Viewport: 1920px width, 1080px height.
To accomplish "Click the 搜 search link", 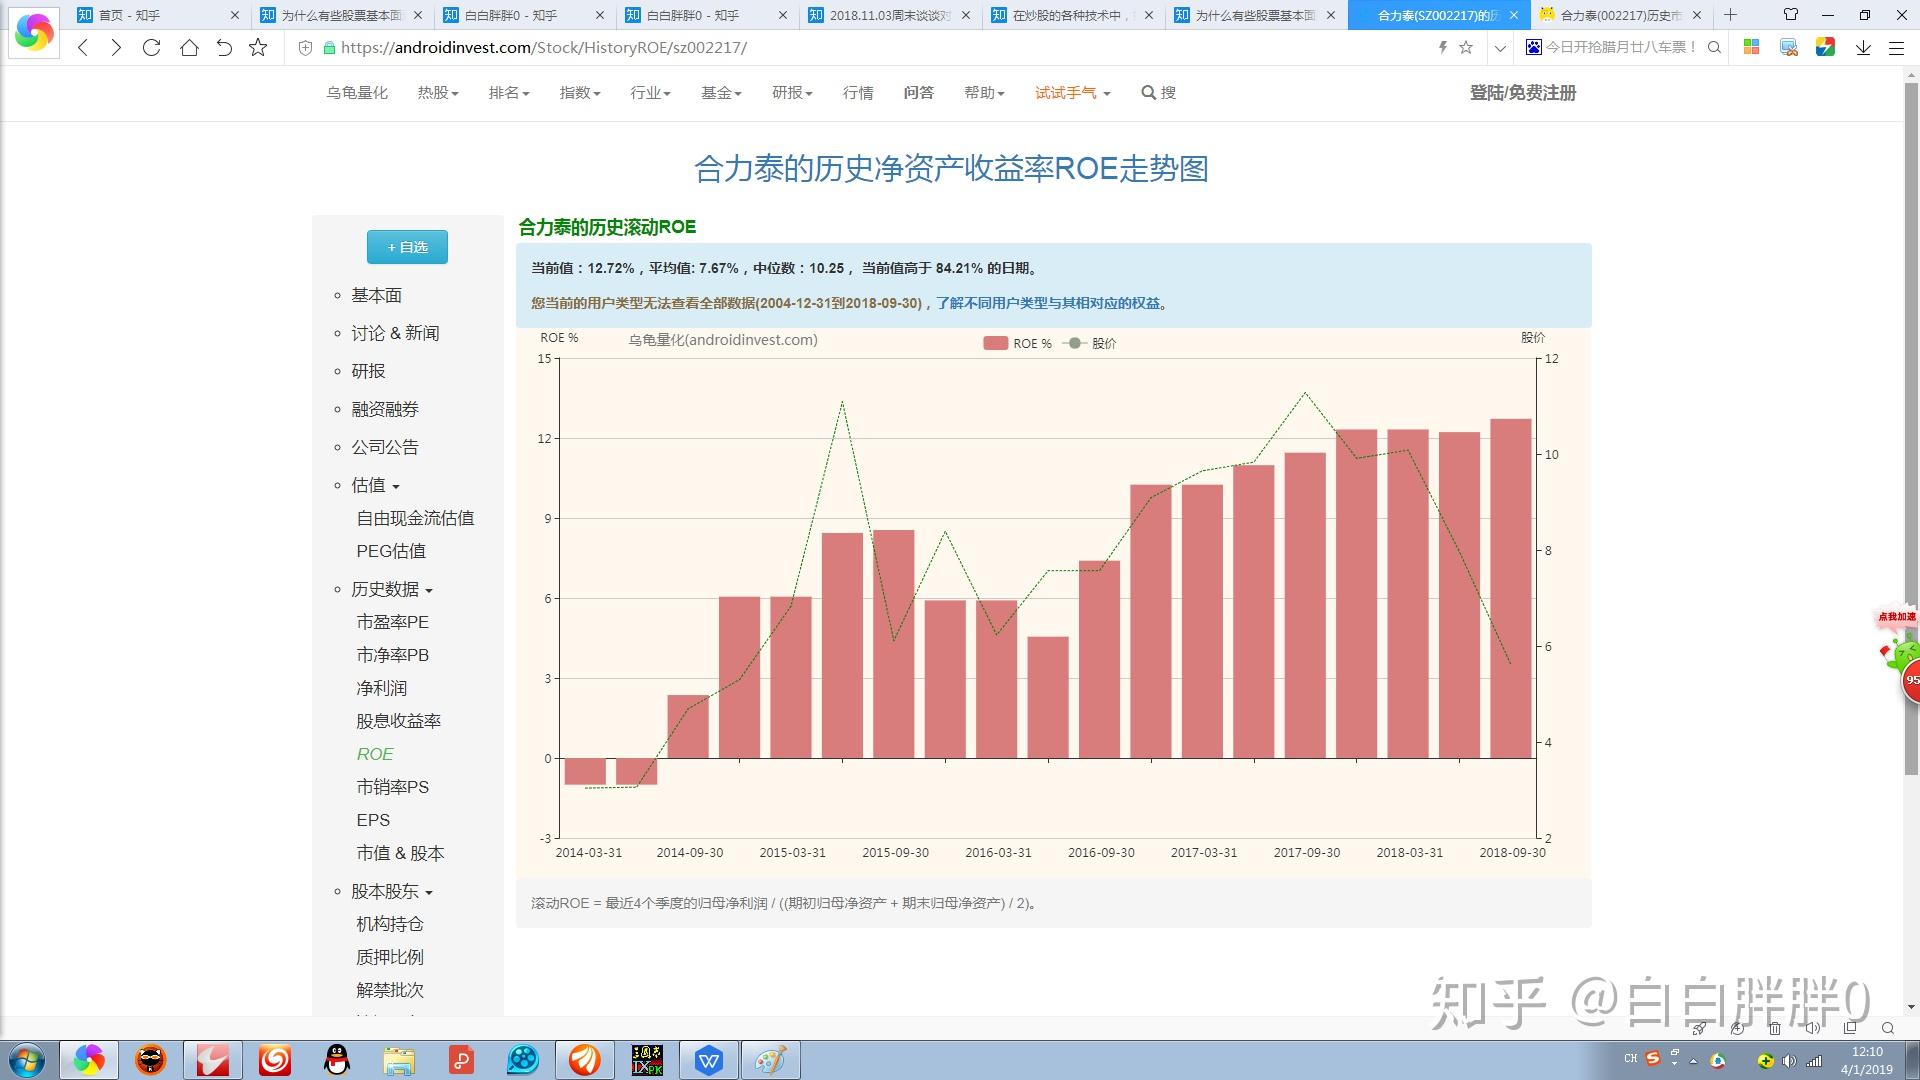I will (1159, 93).
